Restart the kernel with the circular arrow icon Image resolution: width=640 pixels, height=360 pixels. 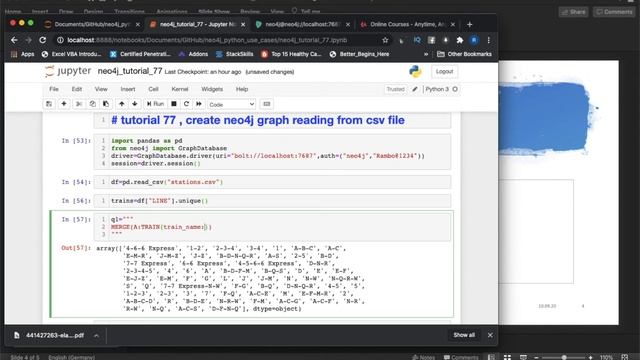186,104
